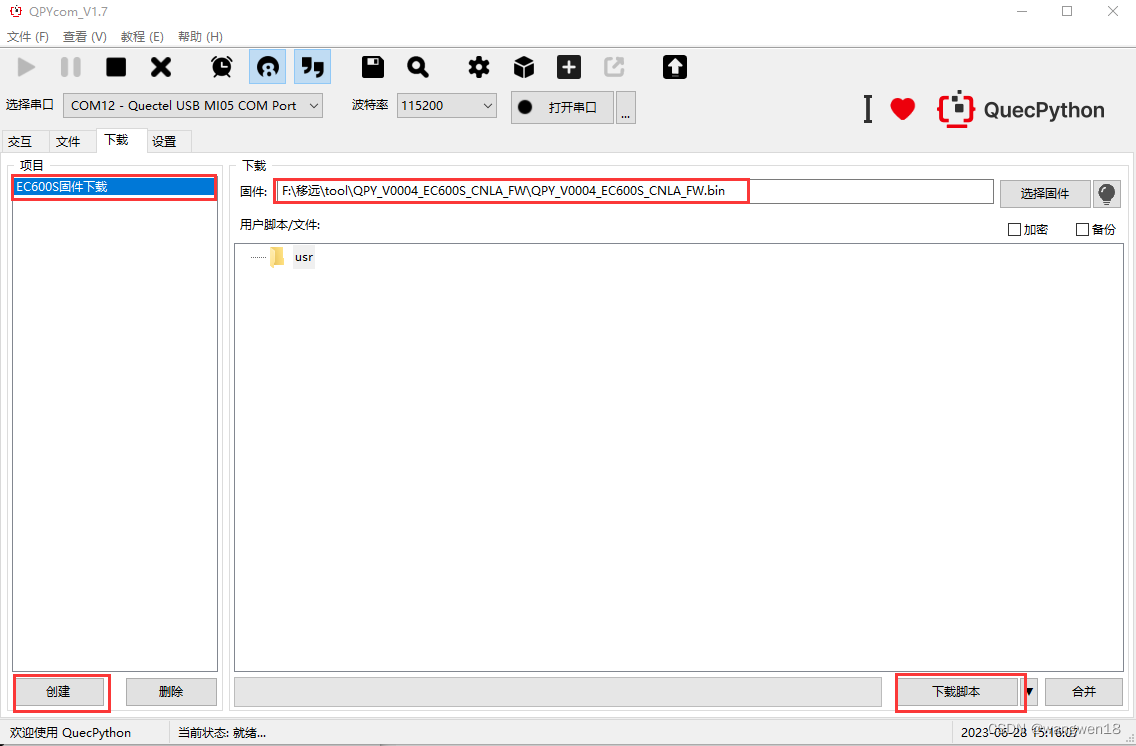Click the usr folder icon
This screenshot has width=1136, height=746.
(277, 257)
